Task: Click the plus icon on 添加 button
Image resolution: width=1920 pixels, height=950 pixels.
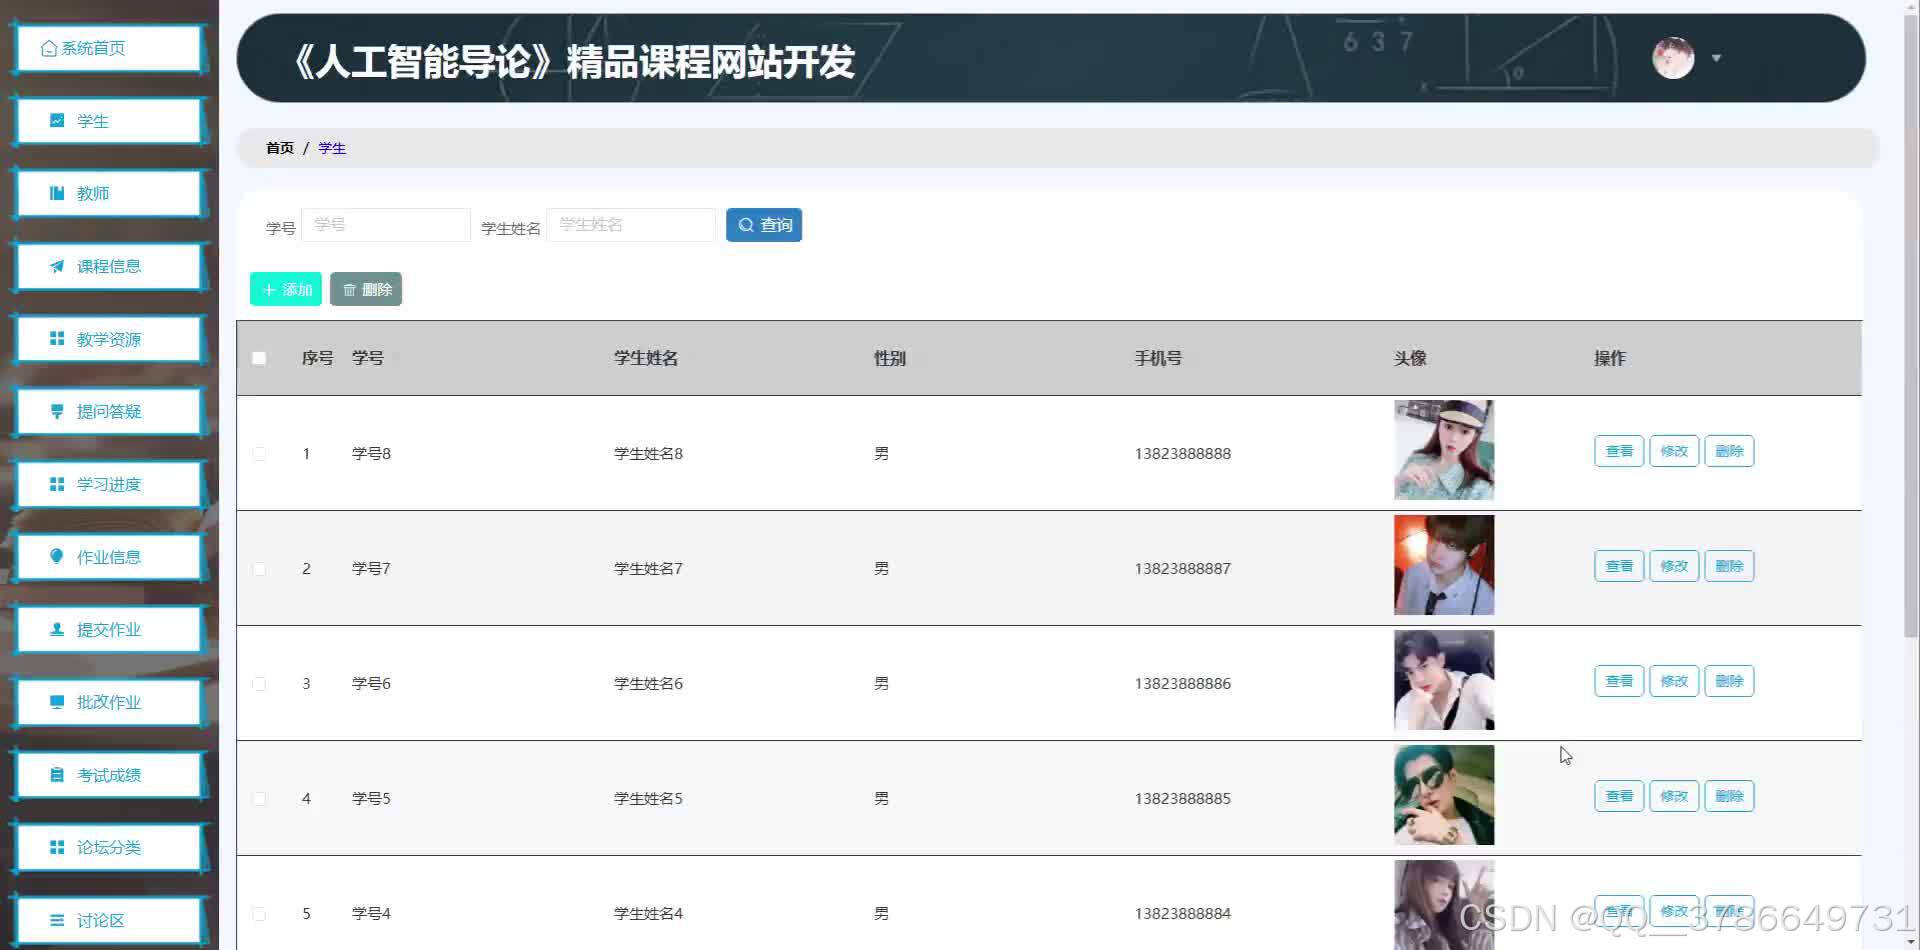Action: coord(268,290)
